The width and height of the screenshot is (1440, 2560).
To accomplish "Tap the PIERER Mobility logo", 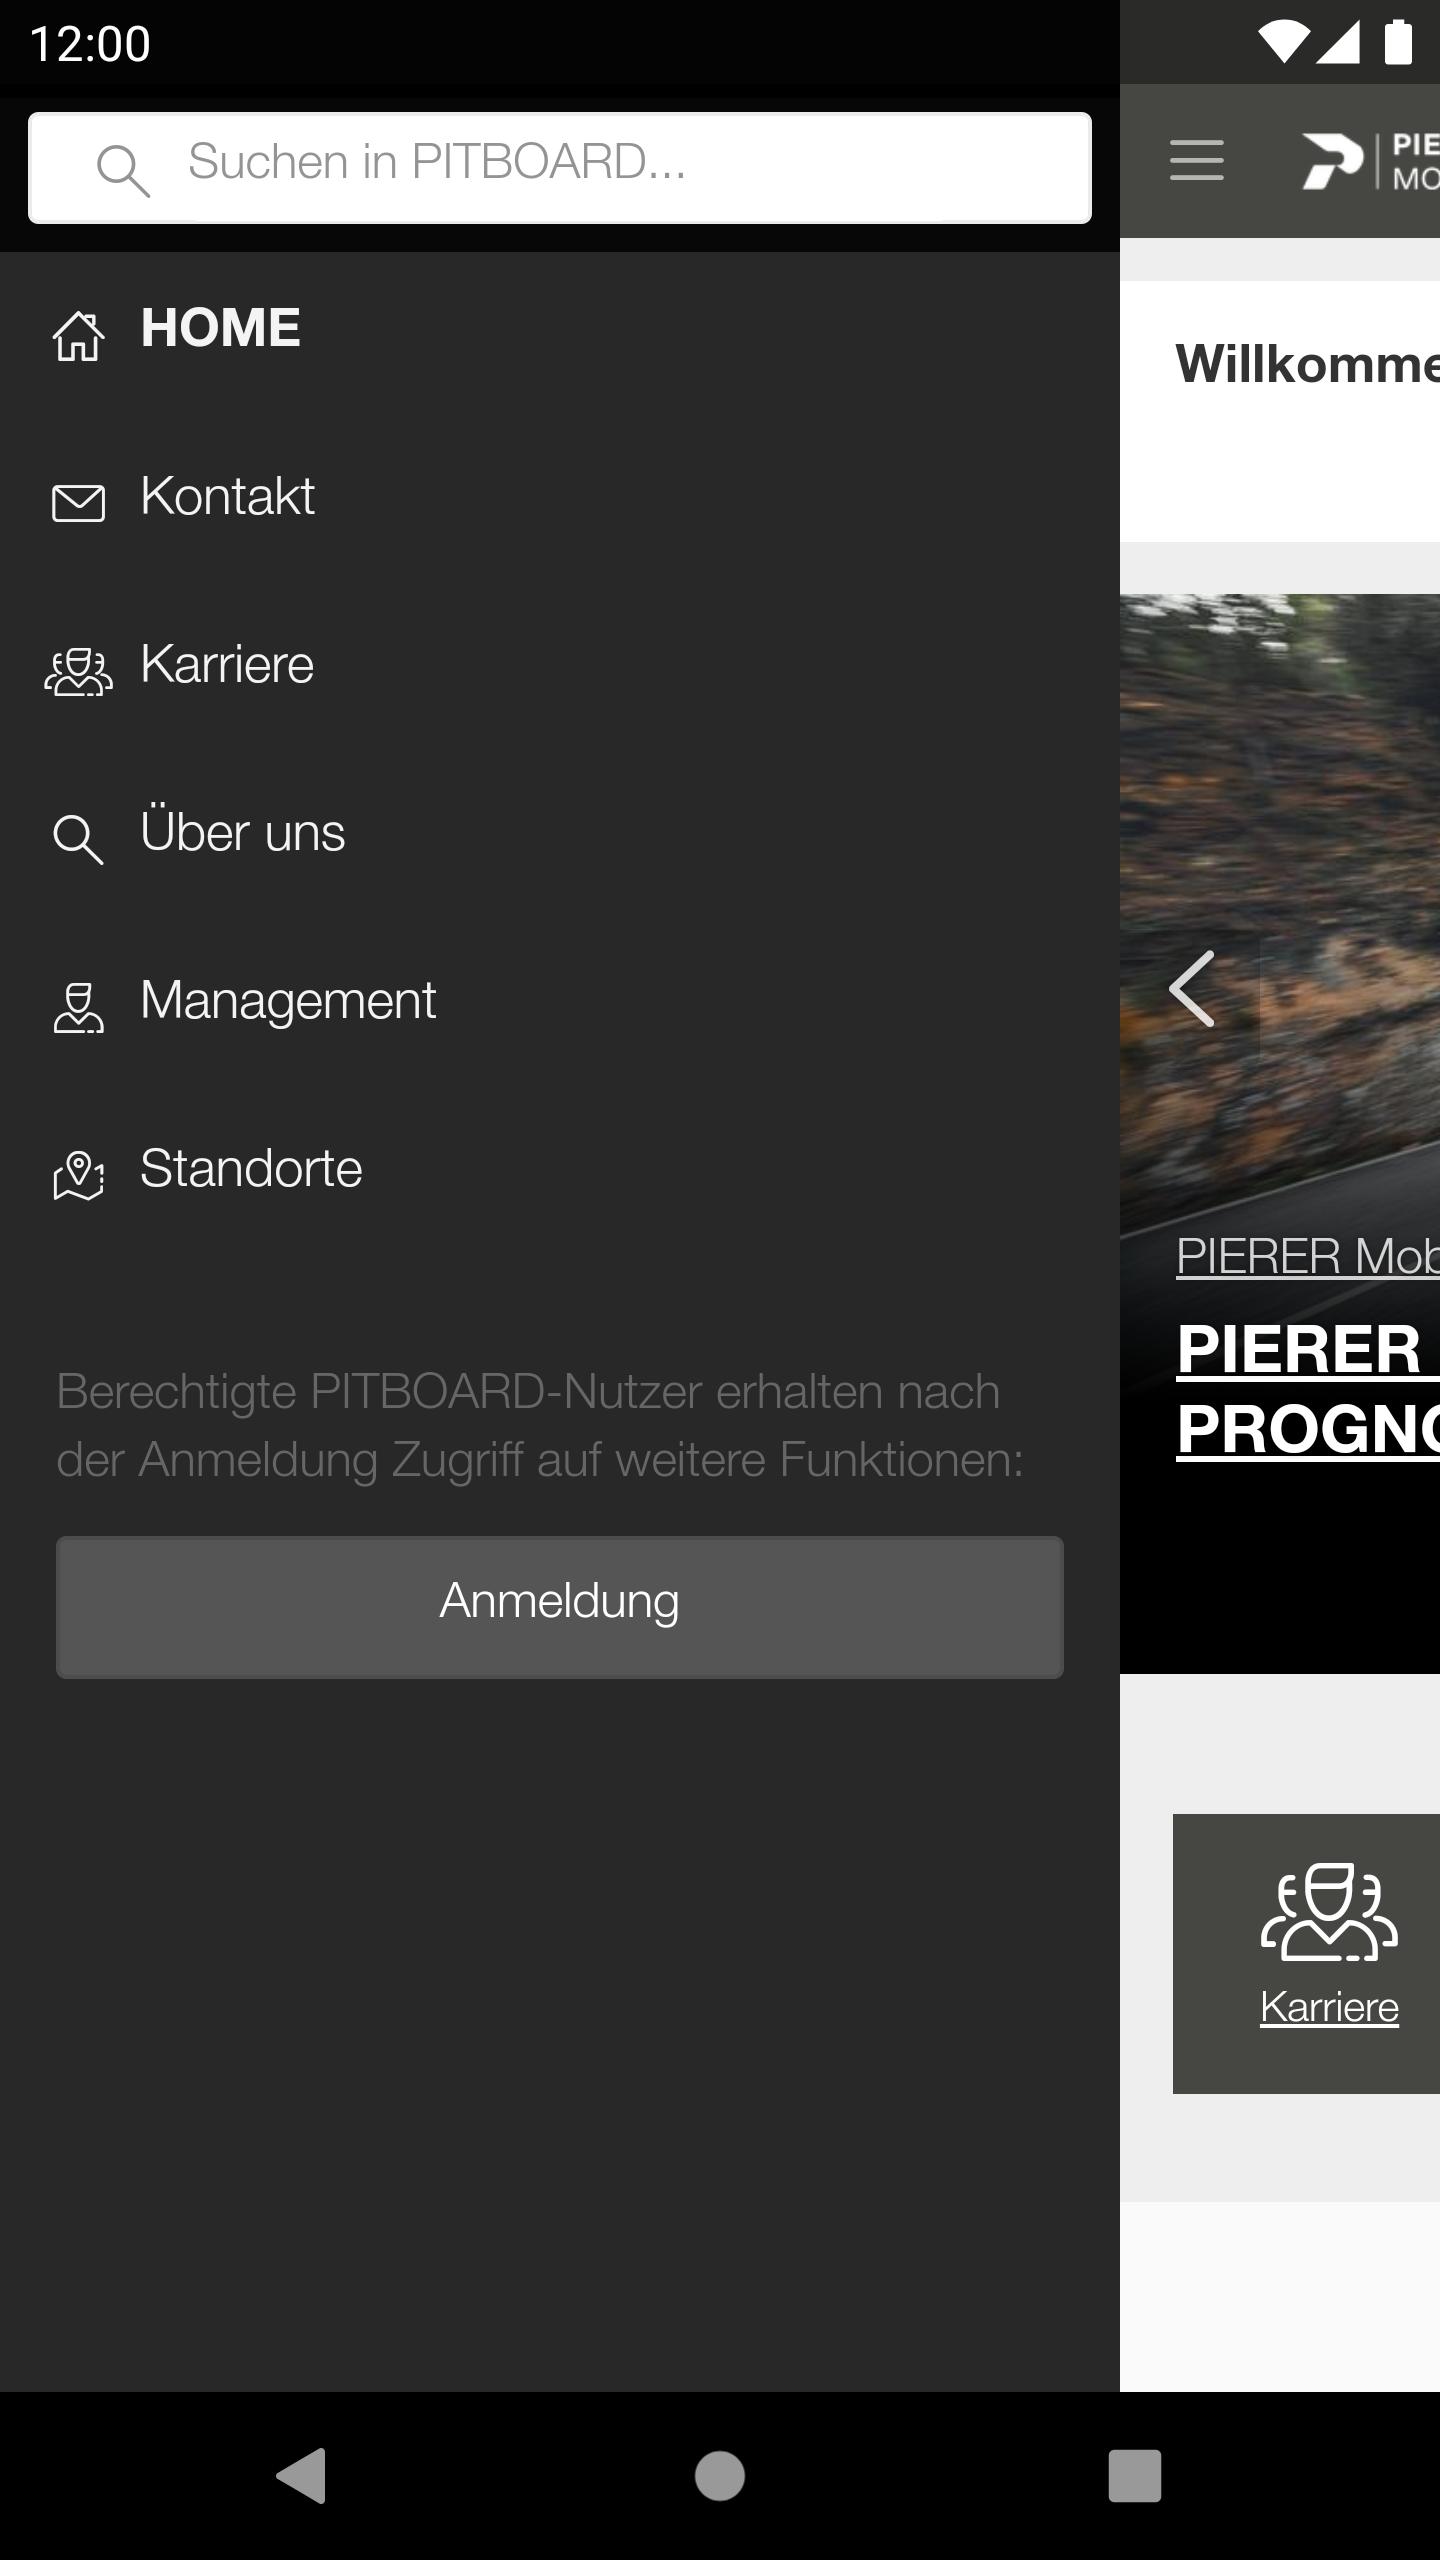I will 1369,160.
